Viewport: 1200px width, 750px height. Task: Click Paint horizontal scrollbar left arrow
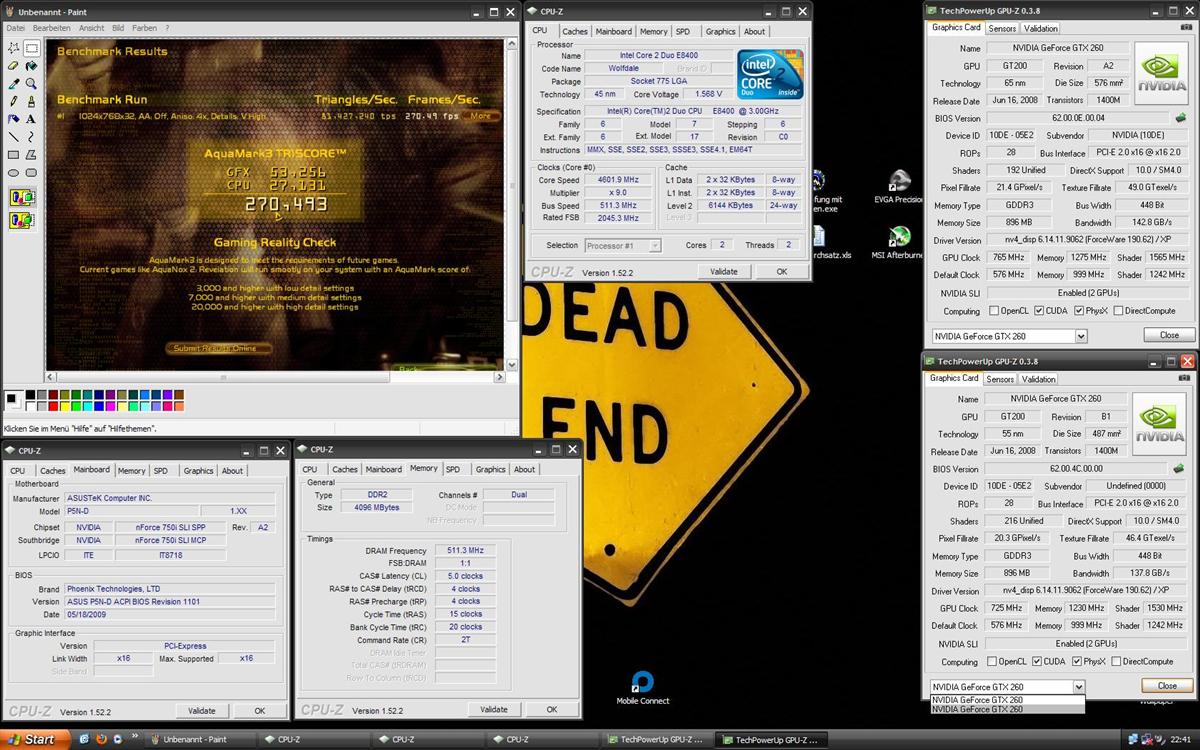coord(53,376)
